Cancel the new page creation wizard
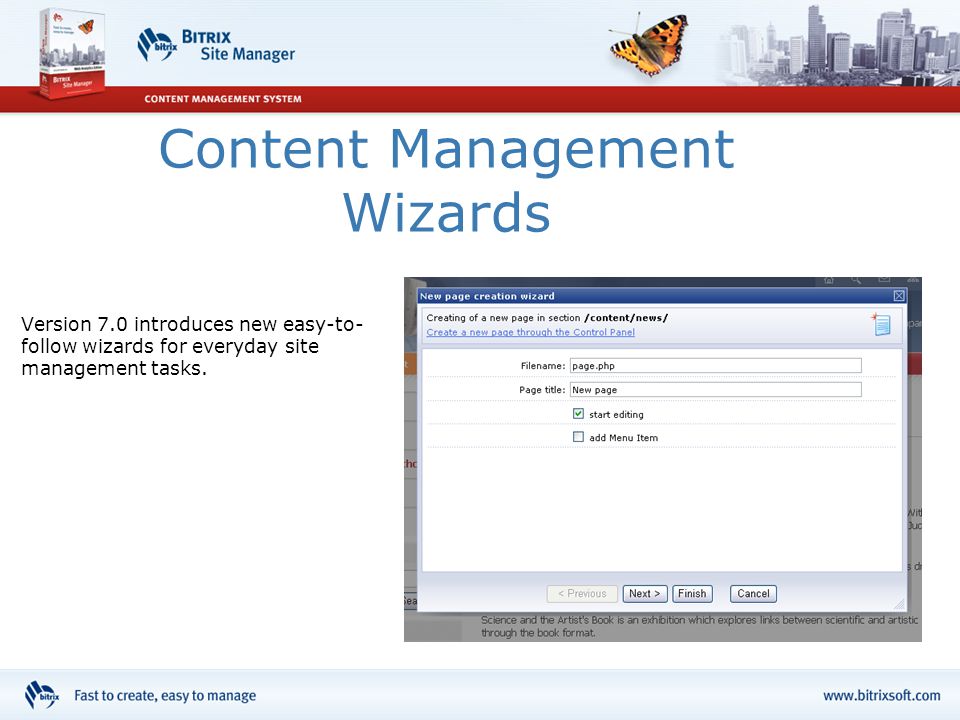The image size is (960, 720). [x=753, y=593]
